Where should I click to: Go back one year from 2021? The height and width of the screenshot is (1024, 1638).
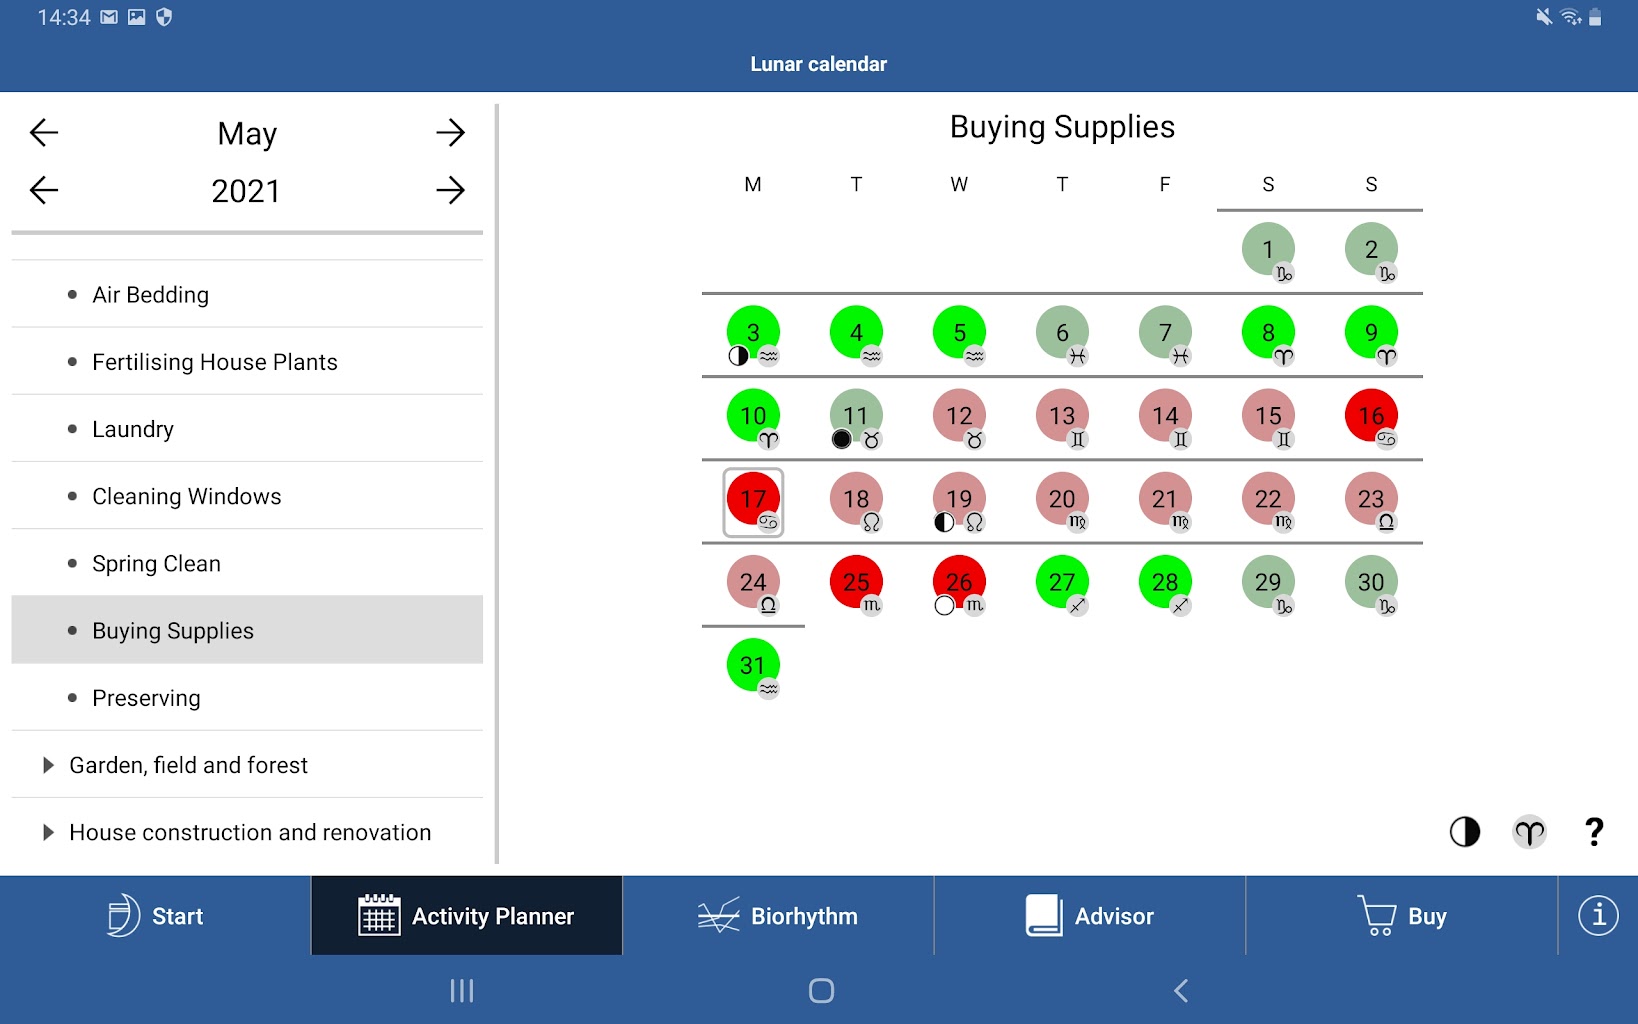[x=44, y=190]
